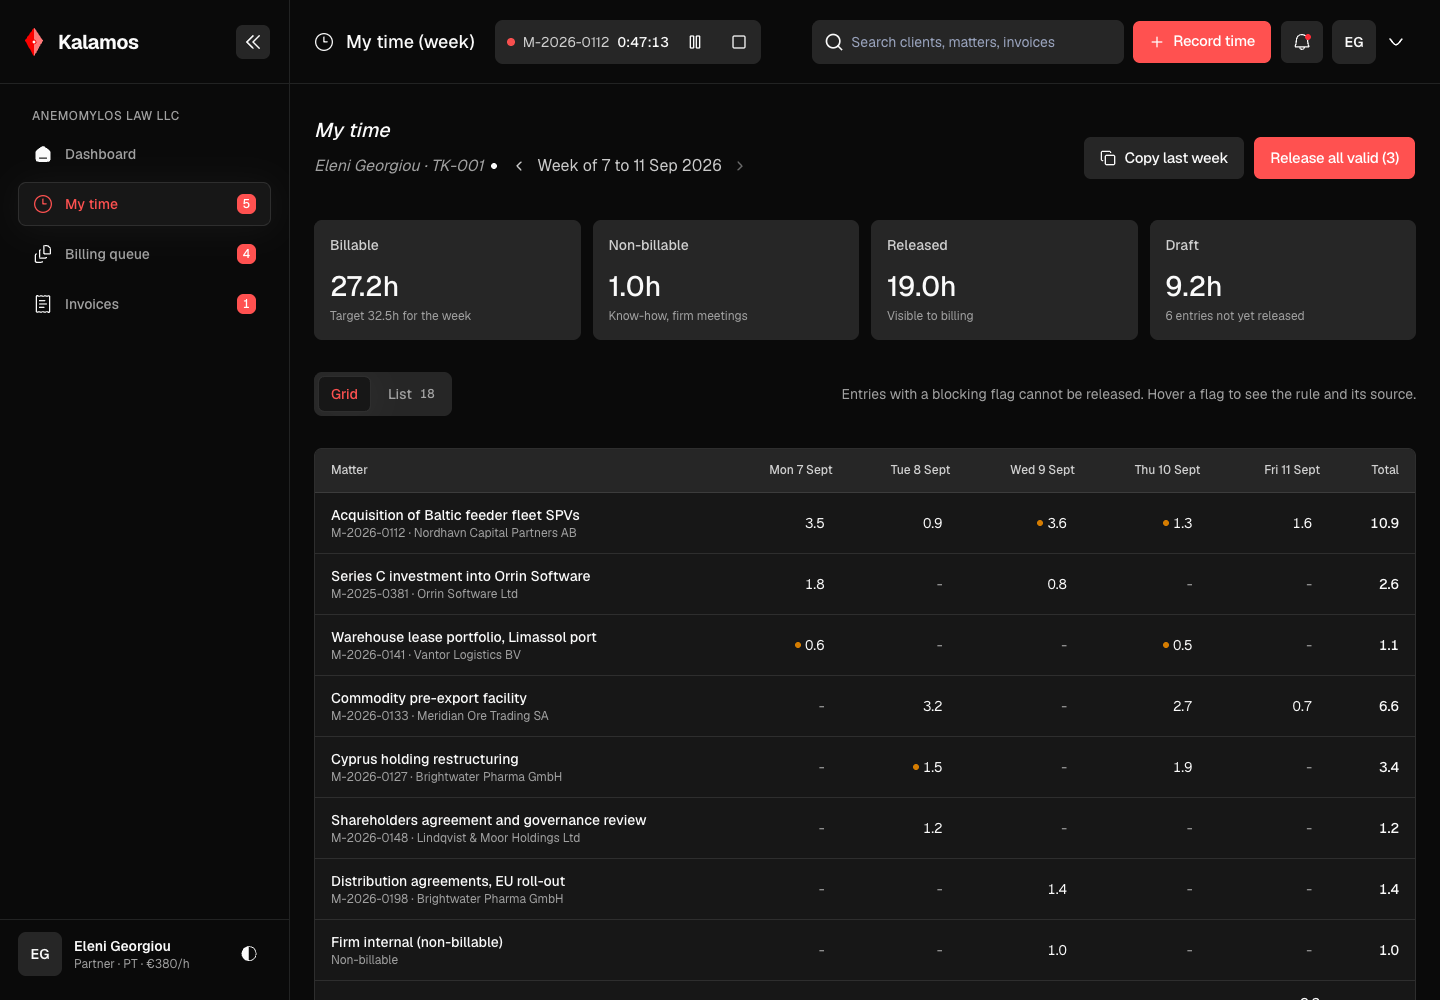1440x1000 pixels.
Task: Click flagged 0.5 entry for Warehouse lease Thursday
Action: pyautogui.click(x=1177, y=645)
